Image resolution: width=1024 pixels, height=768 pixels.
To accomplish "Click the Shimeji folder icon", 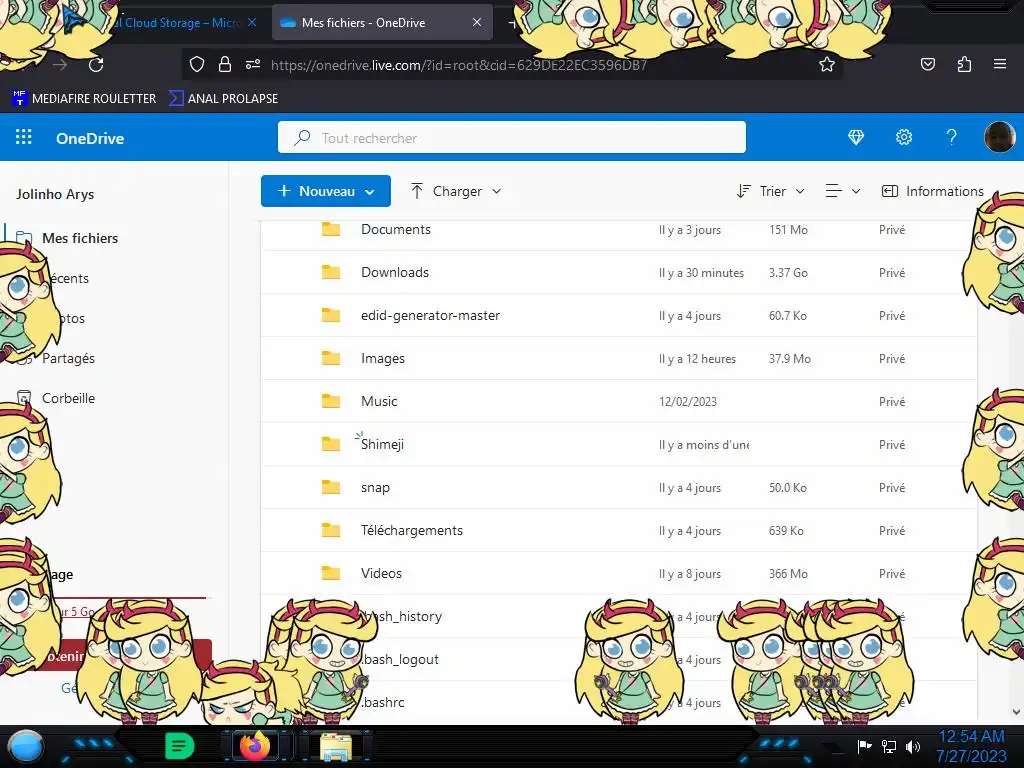I will (x=331, y=445).
